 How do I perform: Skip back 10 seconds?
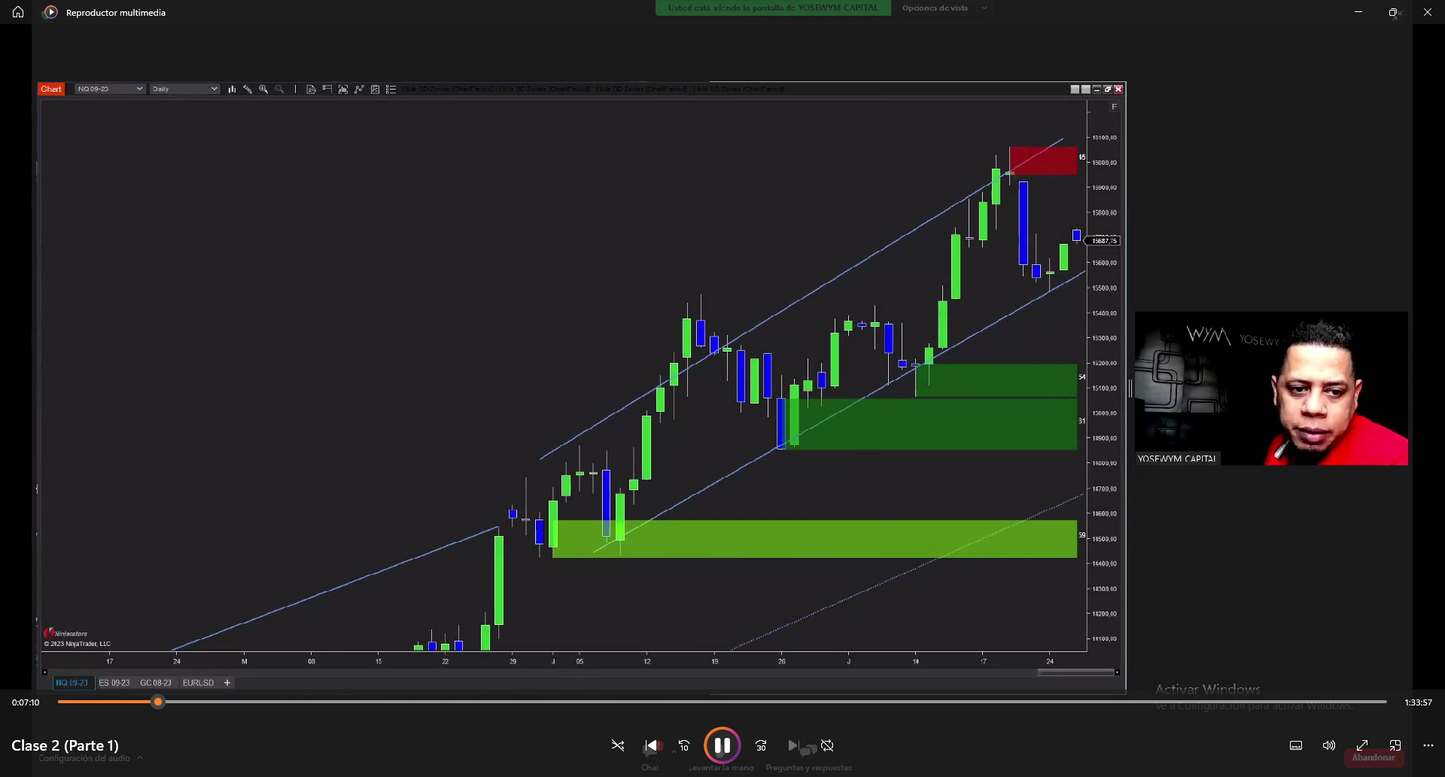(x=684, y=746)
